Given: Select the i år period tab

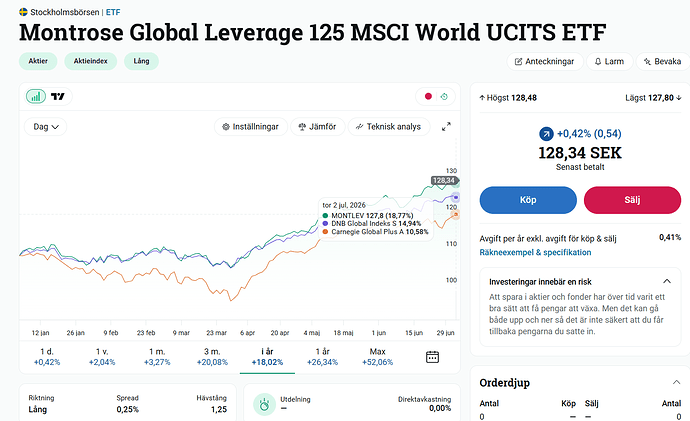Looking at the screenshot, I should 267,357.
